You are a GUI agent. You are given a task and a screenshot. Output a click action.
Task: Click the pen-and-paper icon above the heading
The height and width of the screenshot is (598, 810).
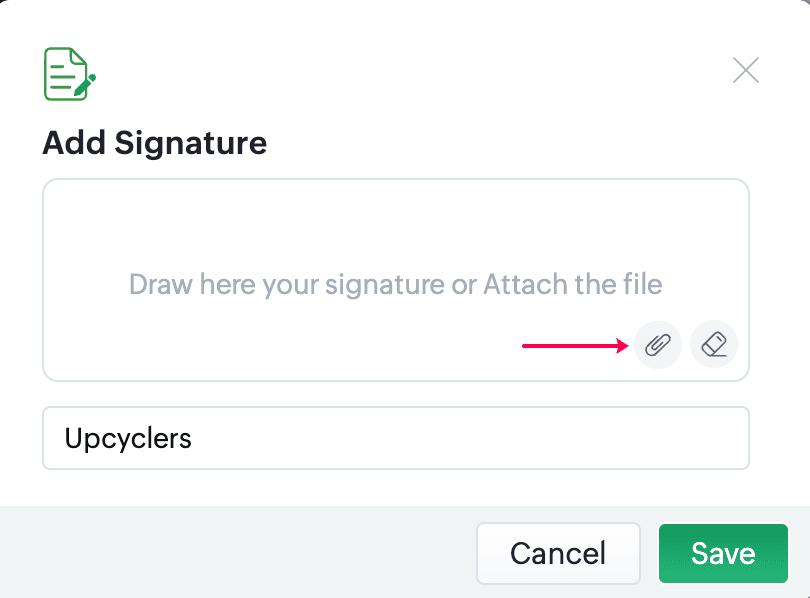coord(69,74)
